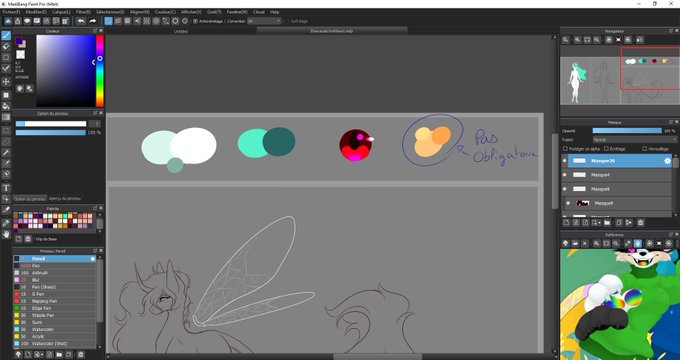This screenshot has width=680, height=360.
Task: Select the Hand pan tool
Action: point(6,234)
